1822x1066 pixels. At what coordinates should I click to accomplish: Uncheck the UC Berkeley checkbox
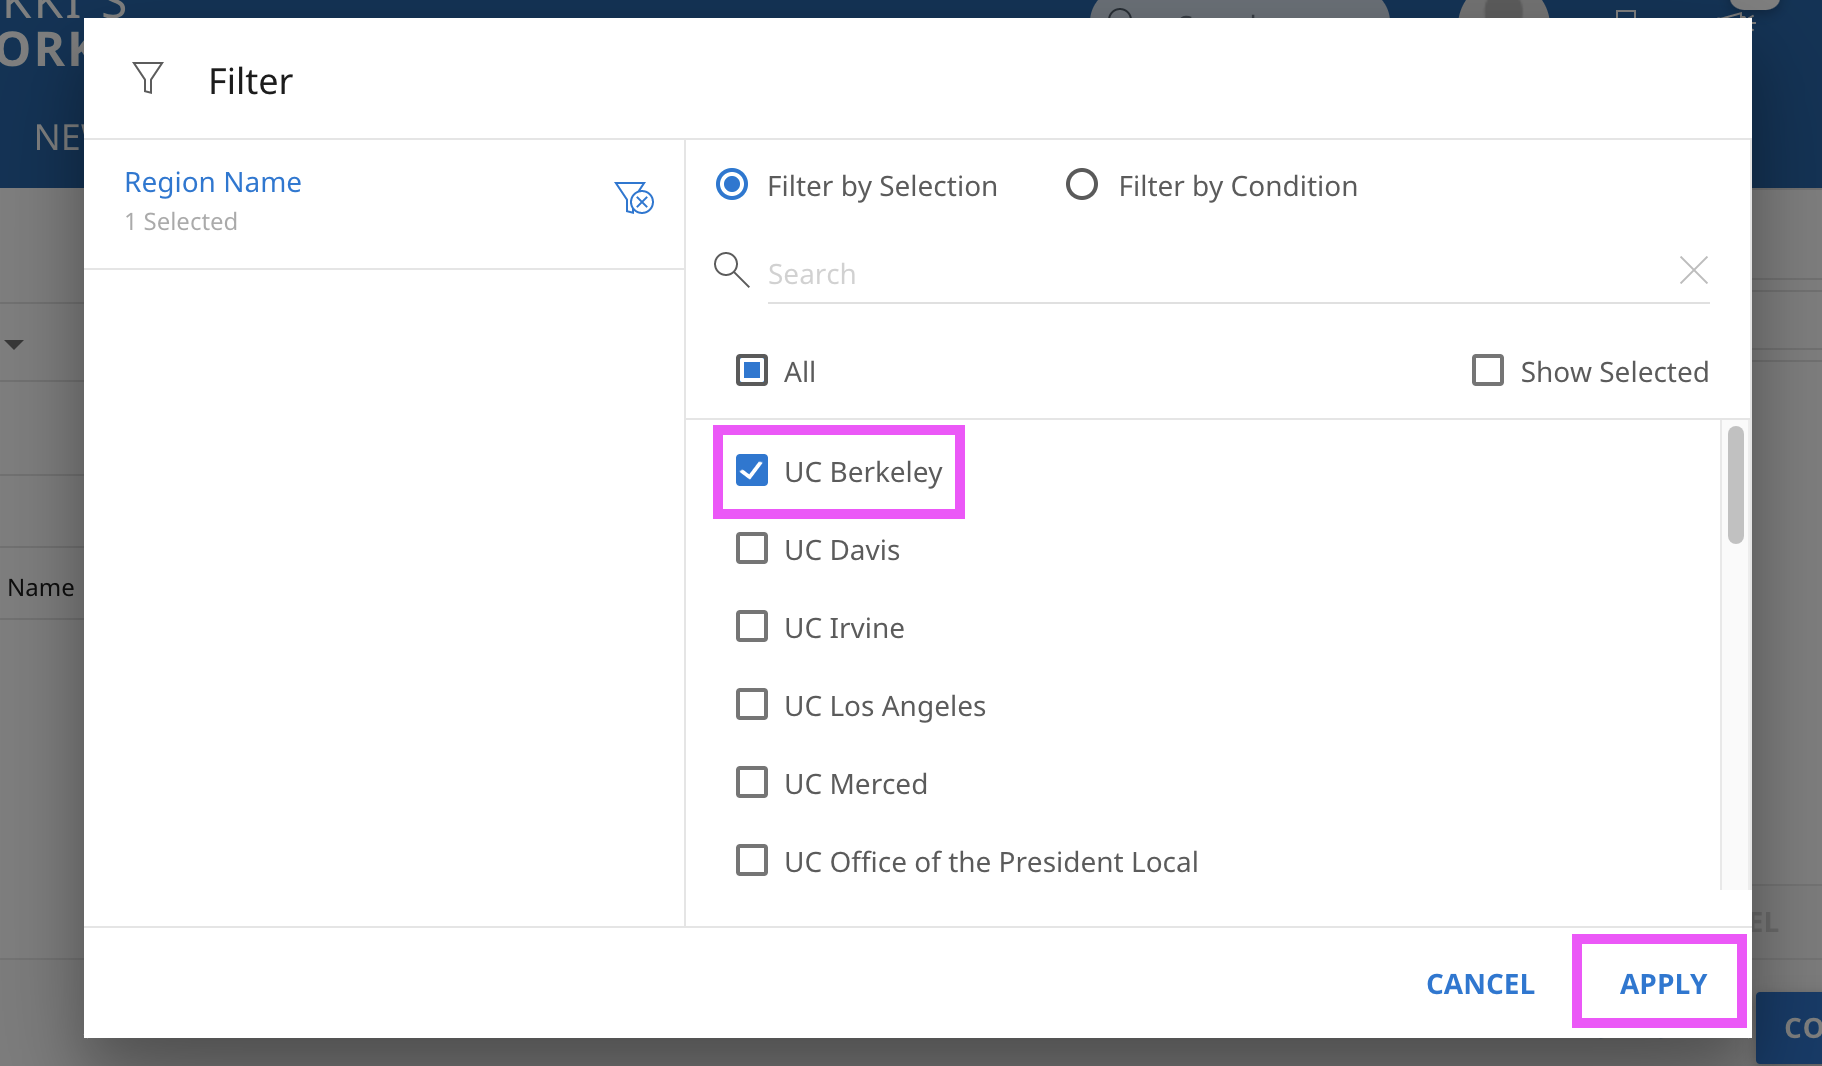pos(752,471)
